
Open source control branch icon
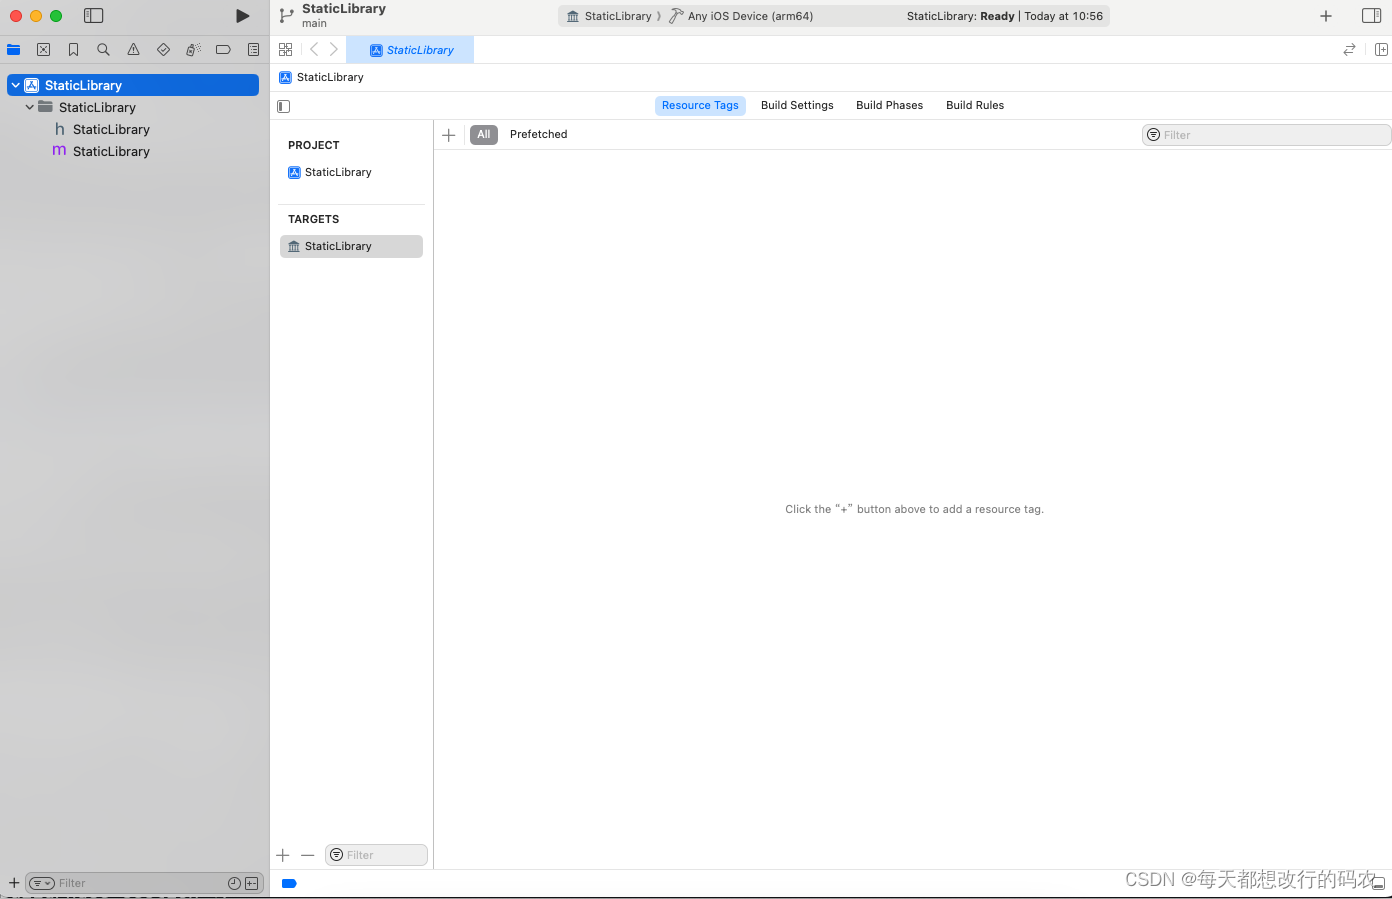point(287,16)
